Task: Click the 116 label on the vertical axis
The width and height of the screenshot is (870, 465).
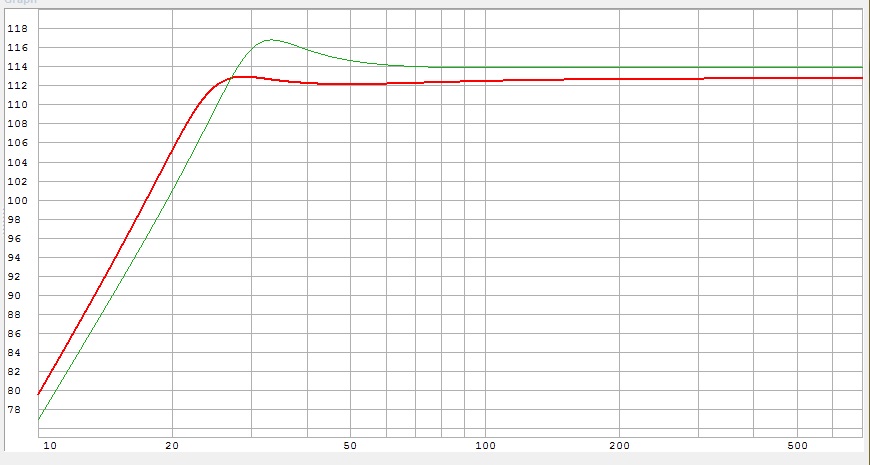Action: tap(18, 48)
